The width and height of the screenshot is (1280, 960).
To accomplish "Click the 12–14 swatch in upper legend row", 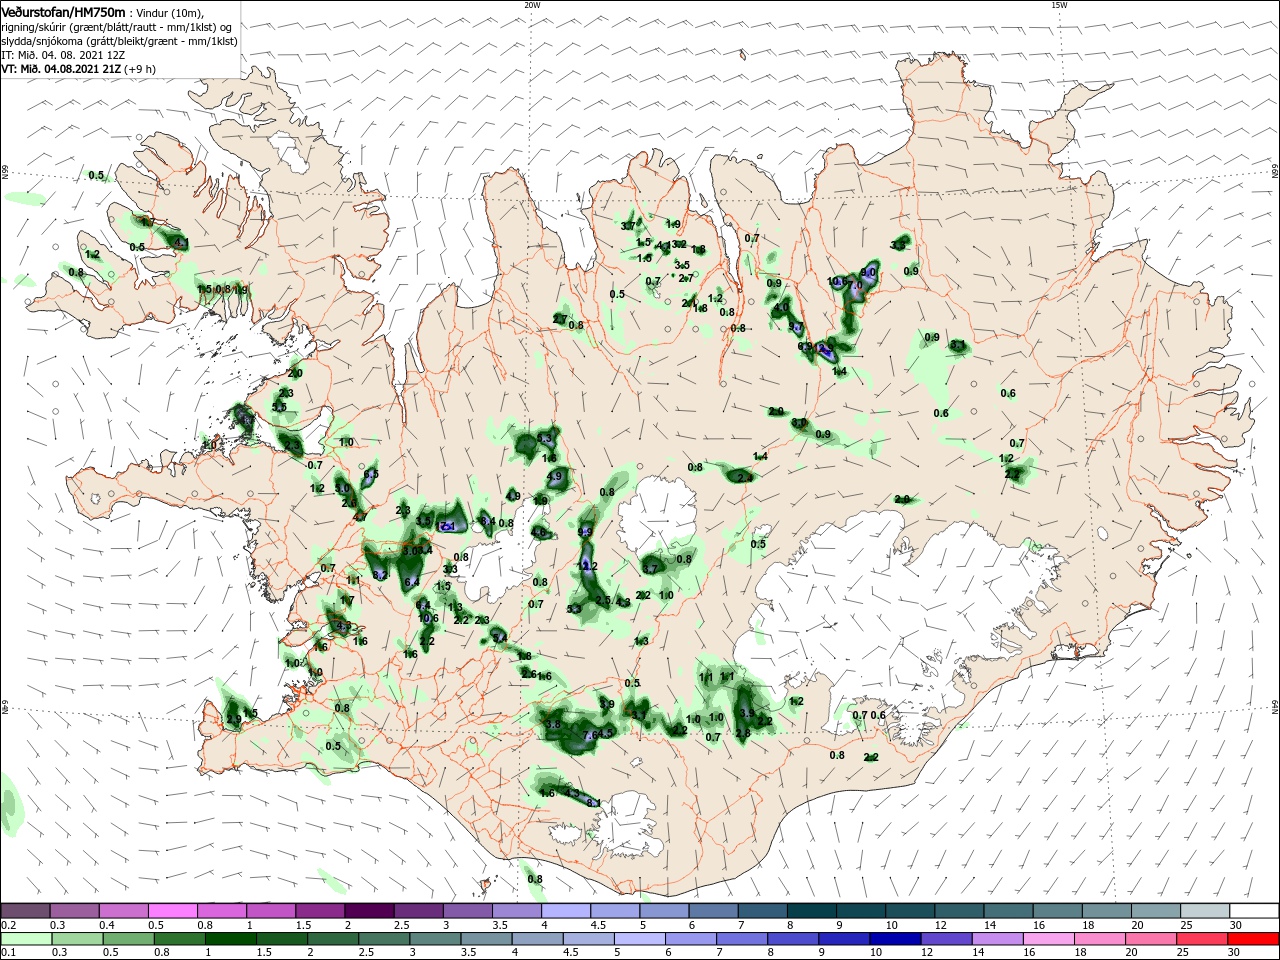I will [x=957, y=910].
